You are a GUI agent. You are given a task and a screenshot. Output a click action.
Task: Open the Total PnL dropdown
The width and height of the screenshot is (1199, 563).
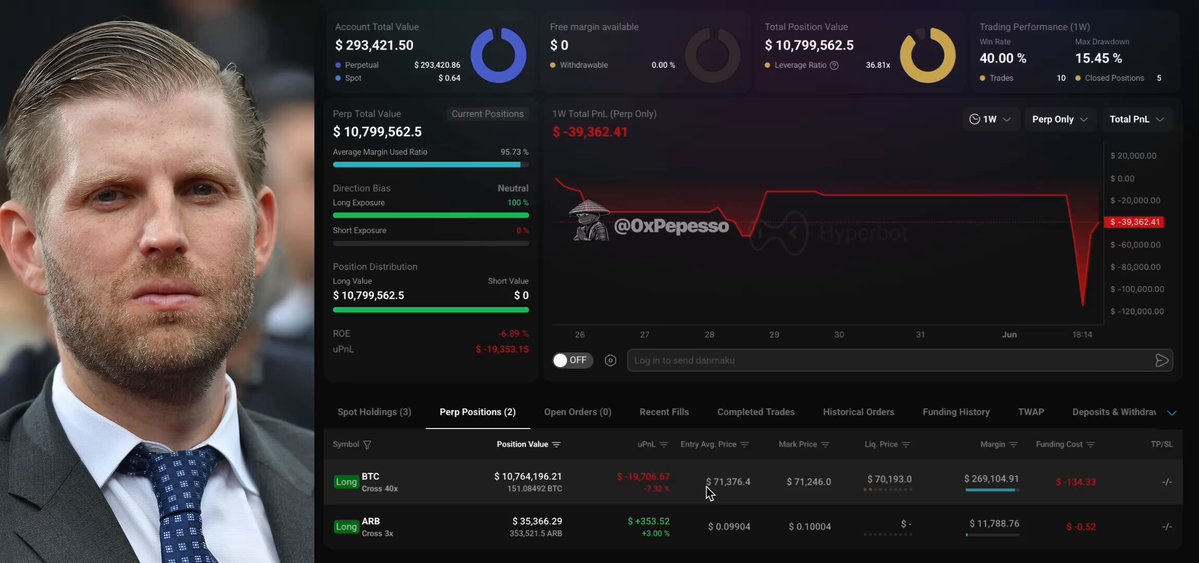1136,119
